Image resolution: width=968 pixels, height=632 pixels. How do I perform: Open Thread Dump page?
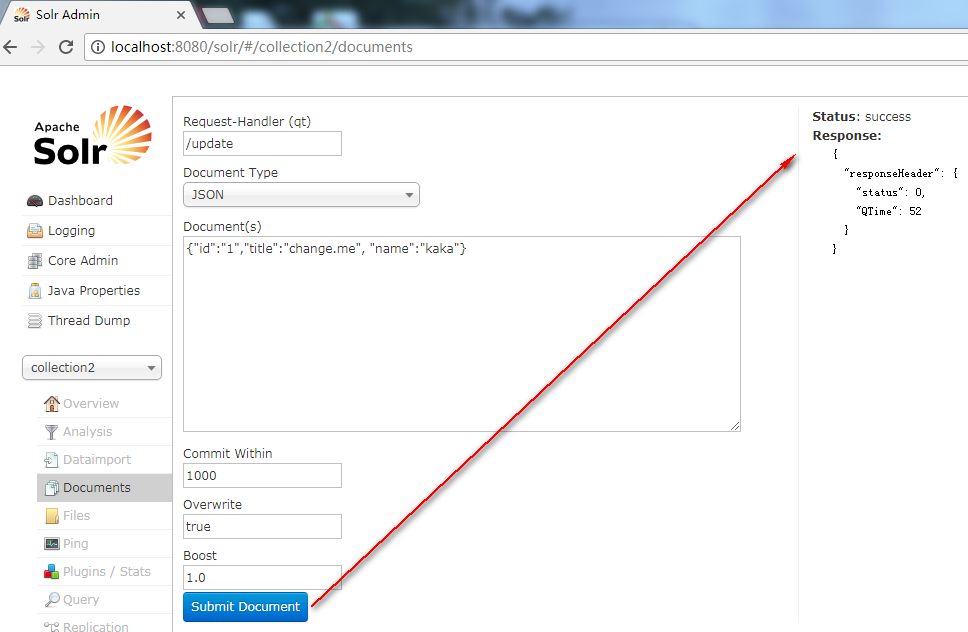click(x=89, y=321)
